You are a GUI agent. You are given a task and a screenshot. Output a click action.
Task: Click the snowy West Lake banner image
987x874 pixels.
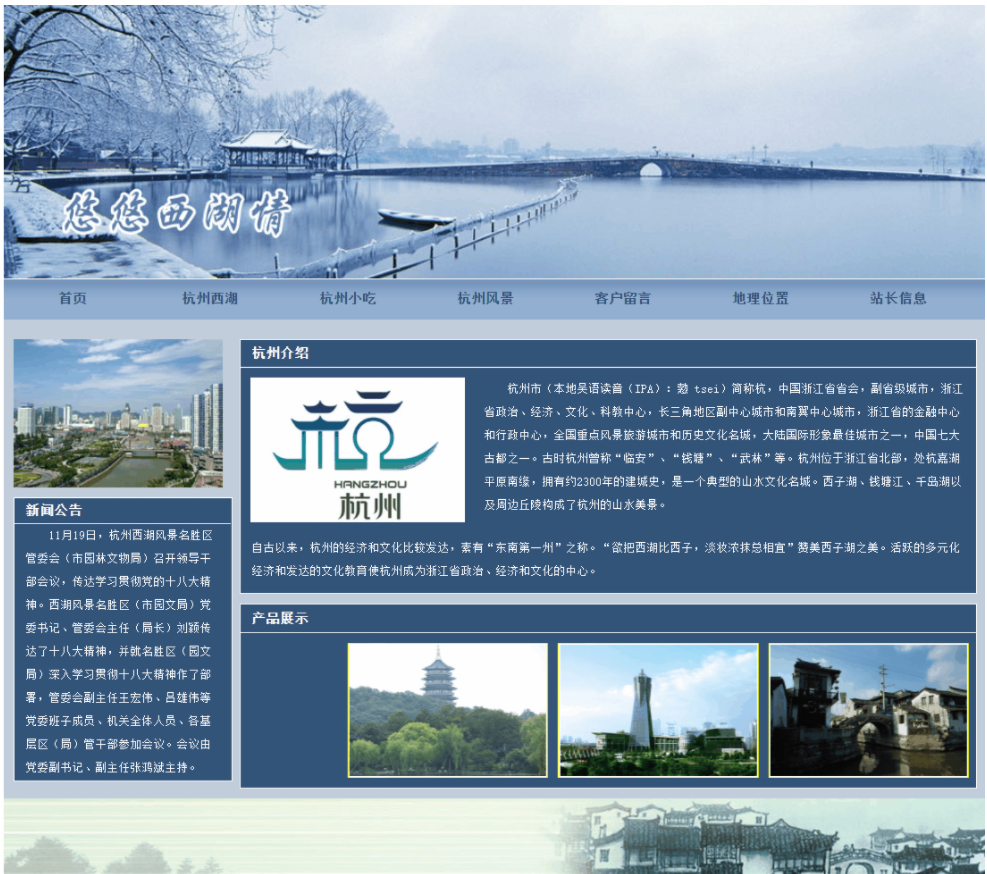coord(494,142)
